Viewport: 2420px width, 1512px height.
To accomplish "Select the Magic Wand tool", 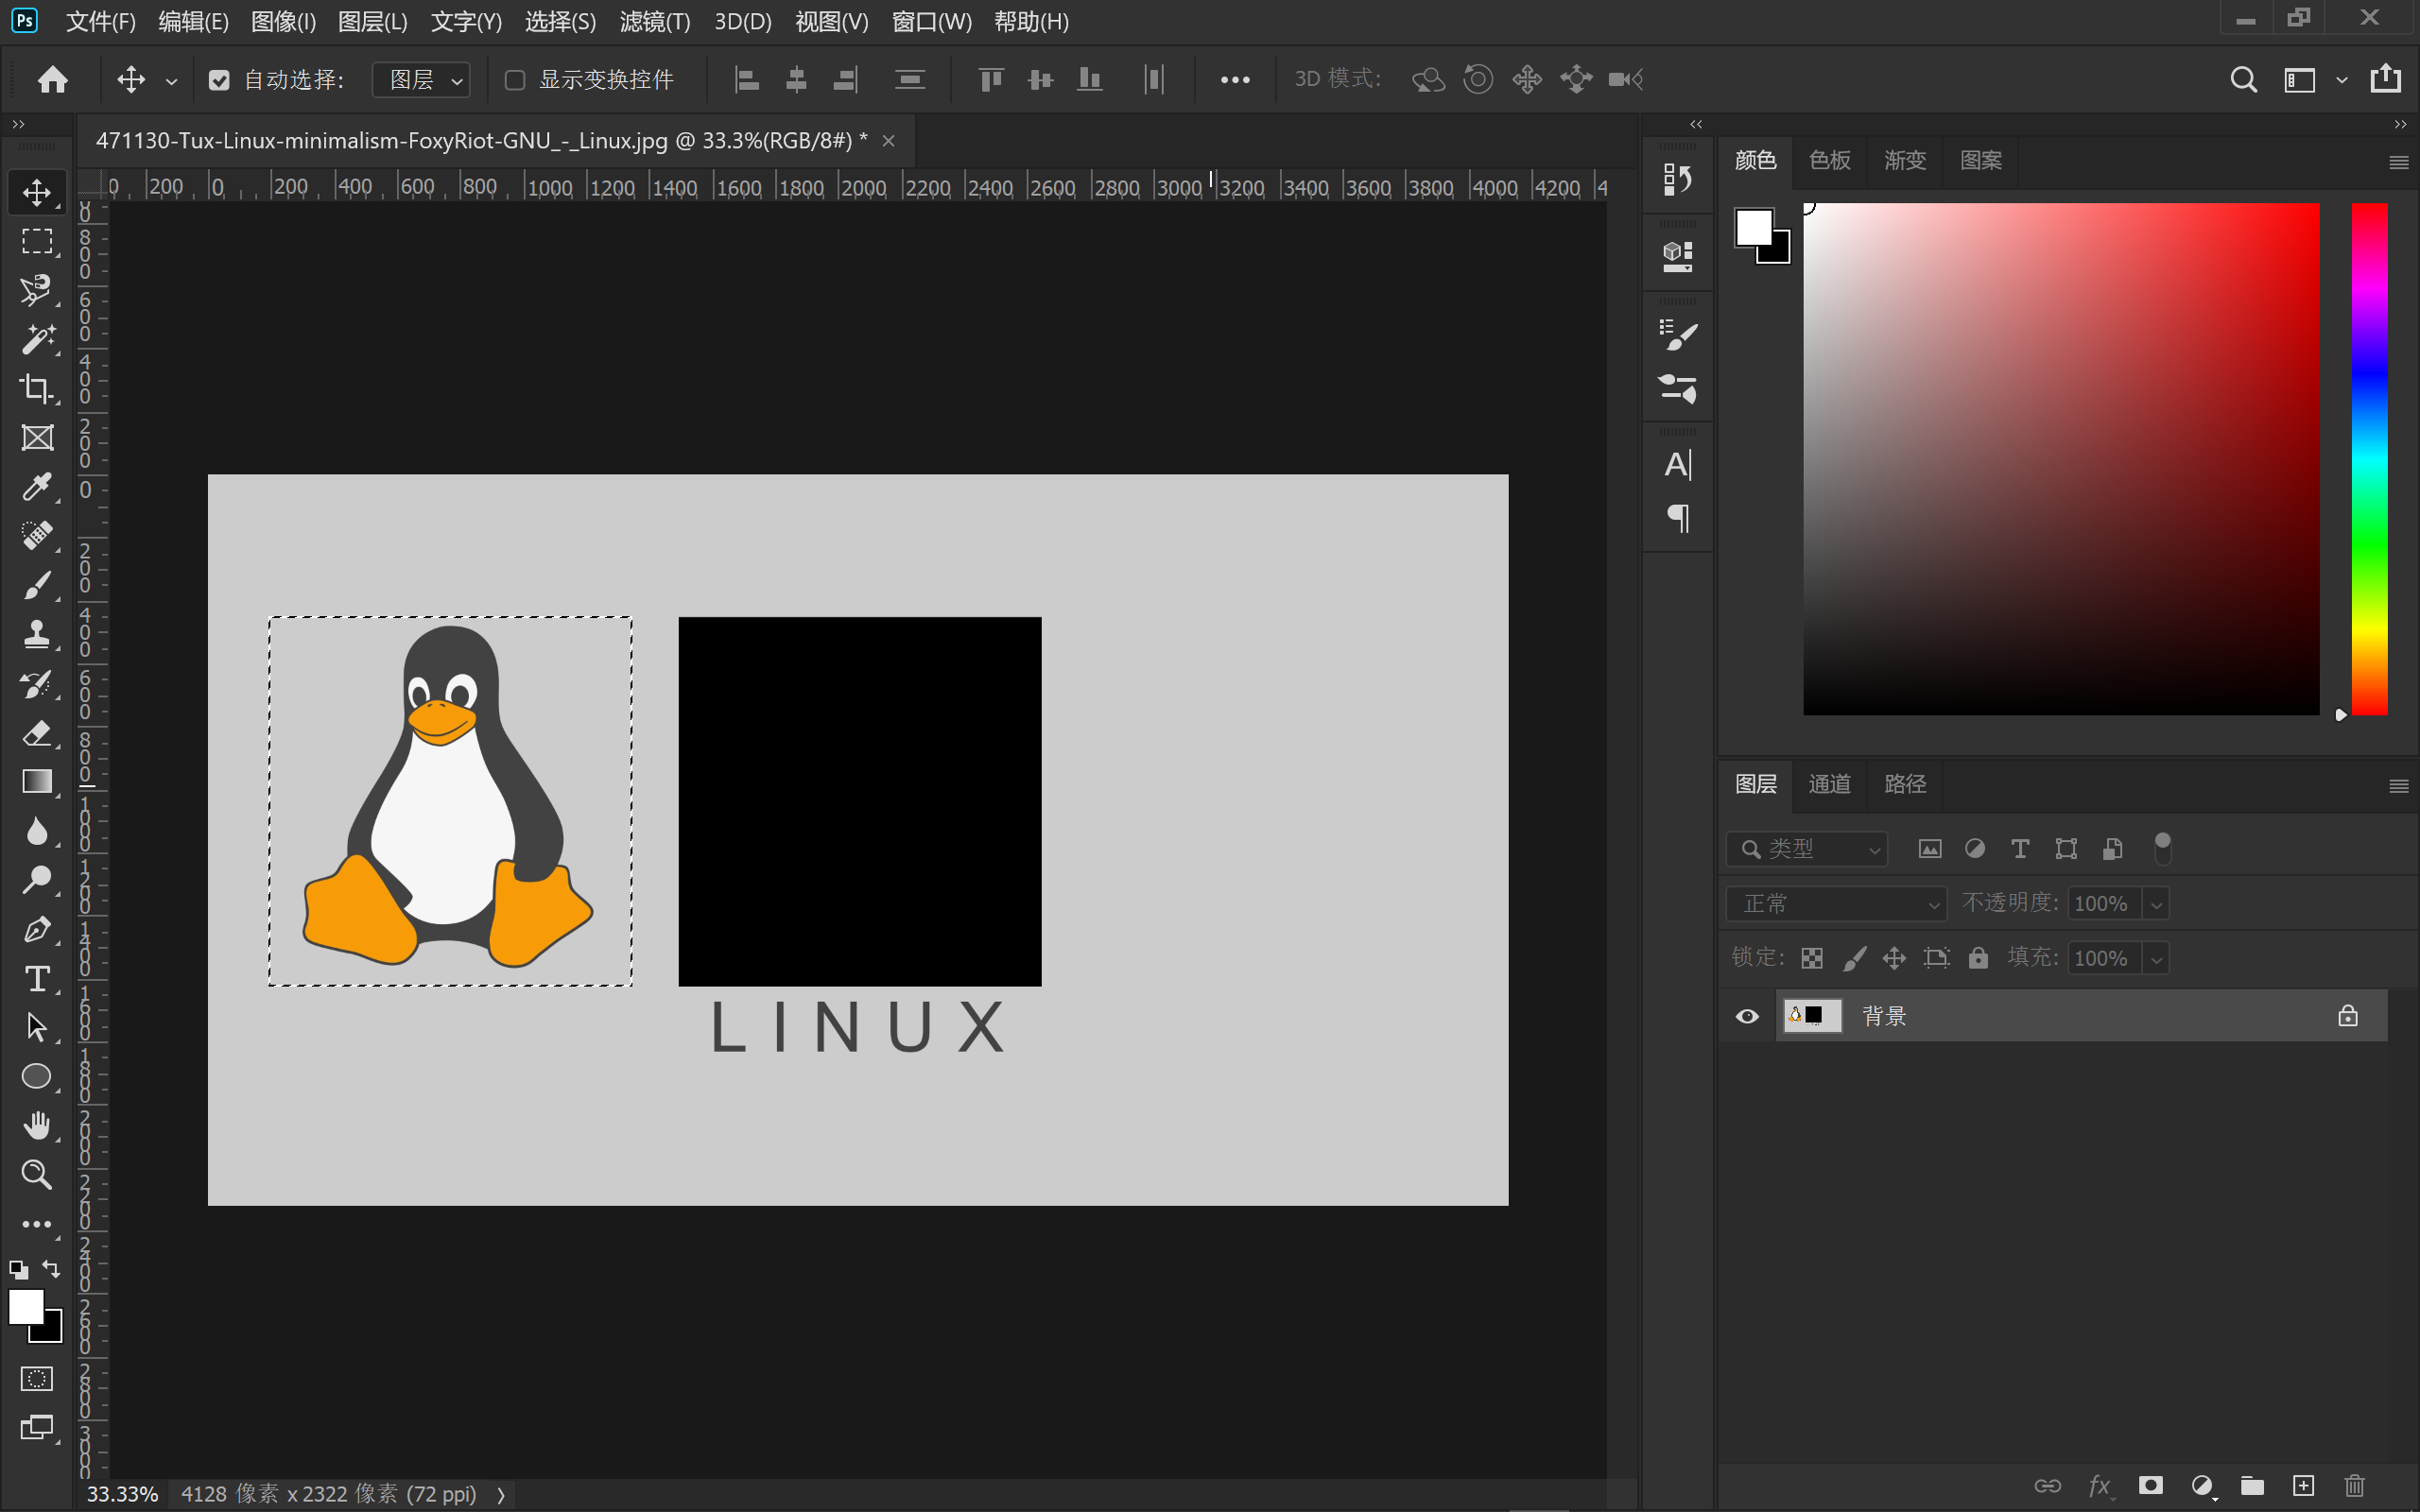I will [x=37, y=339].
